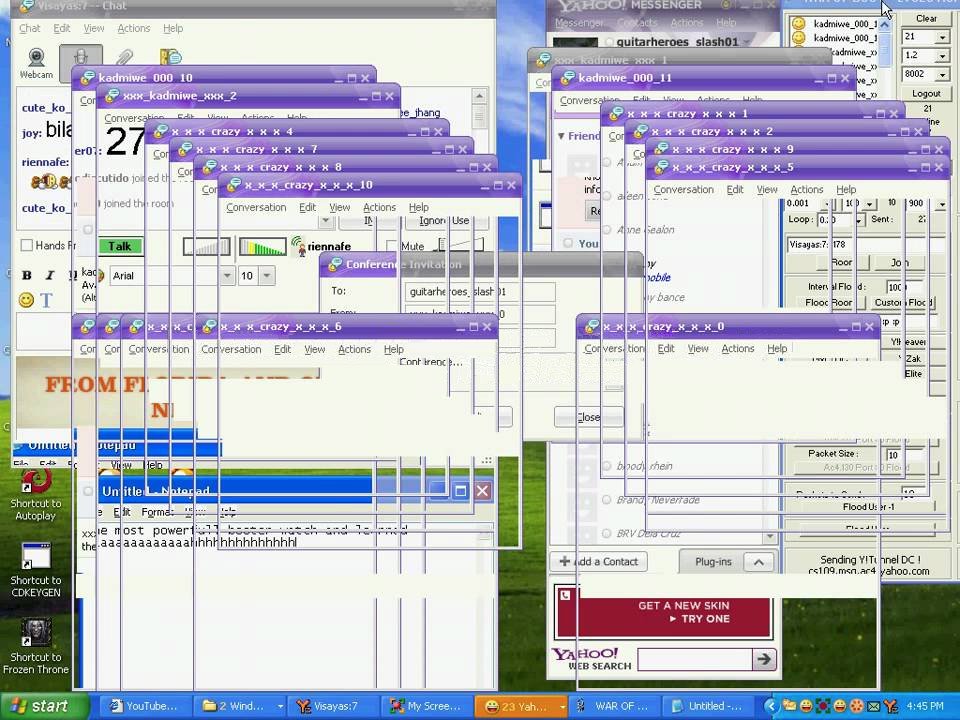Viewport: 960px width, 720px height.
Task: Open the Webcam icon in Visayas:7 chat
Action: (x=36, y=63)
